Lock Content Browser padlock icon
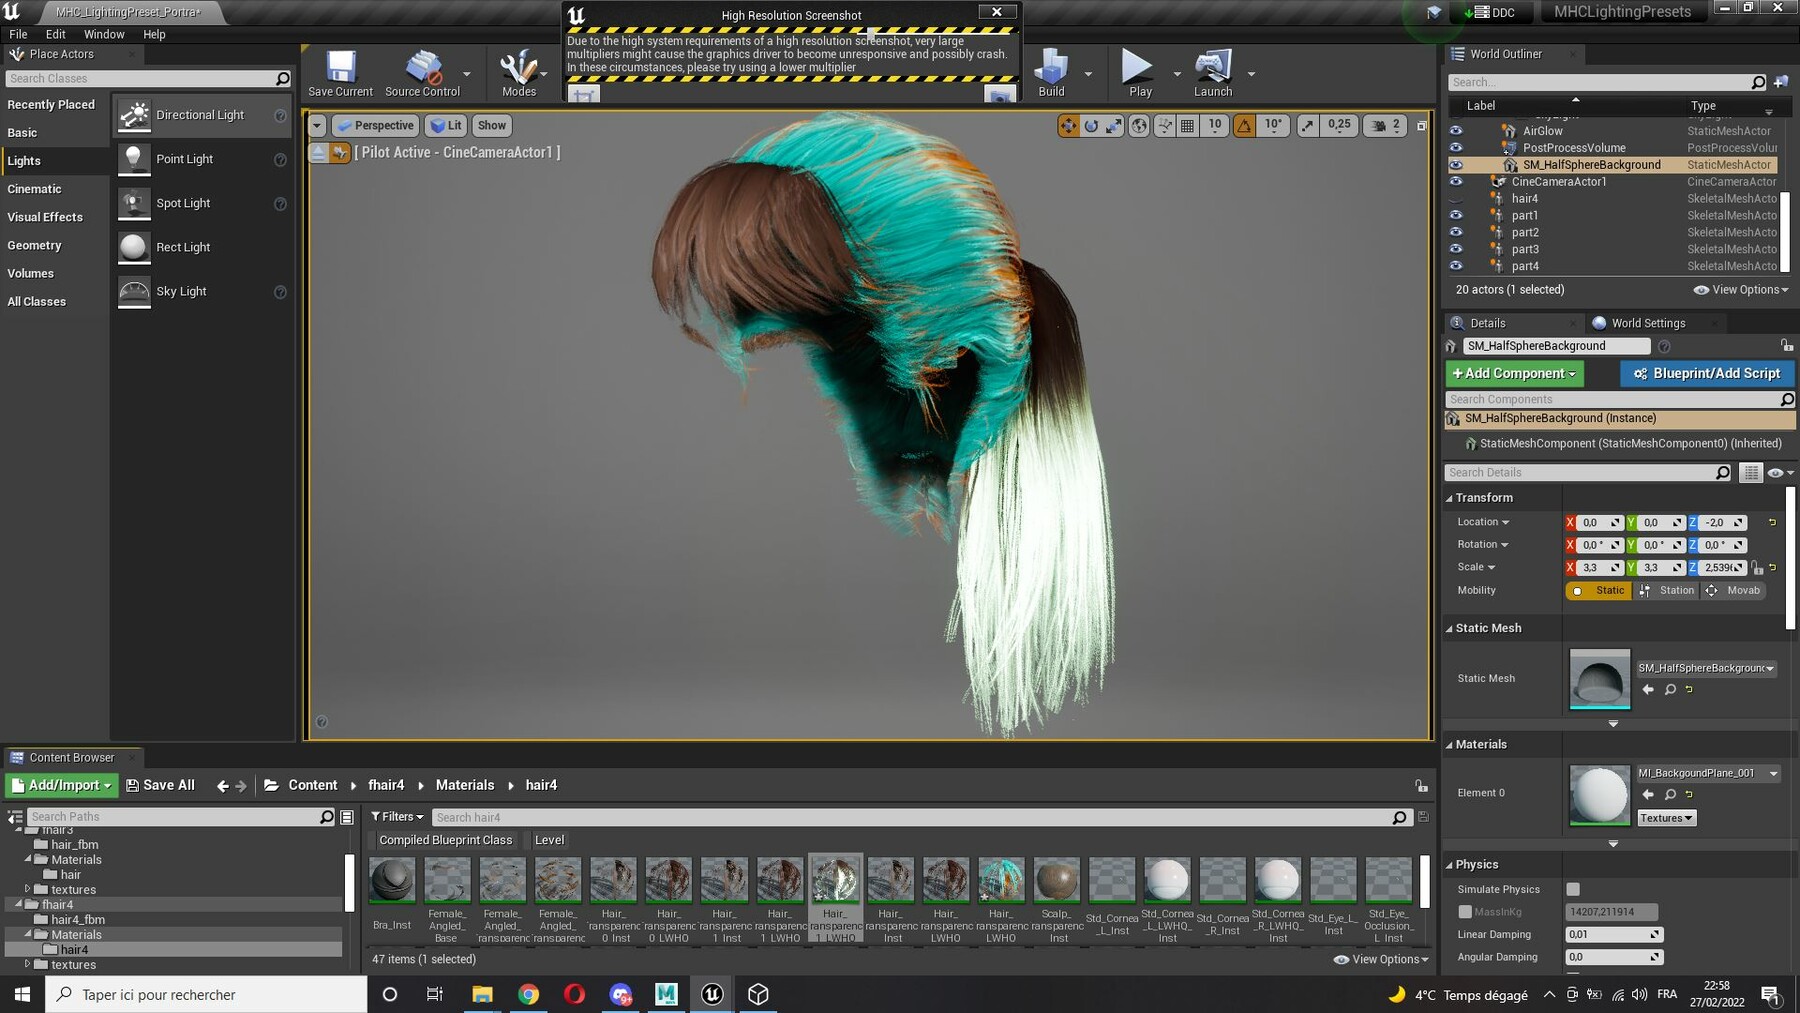 [x=1421, y=786]
